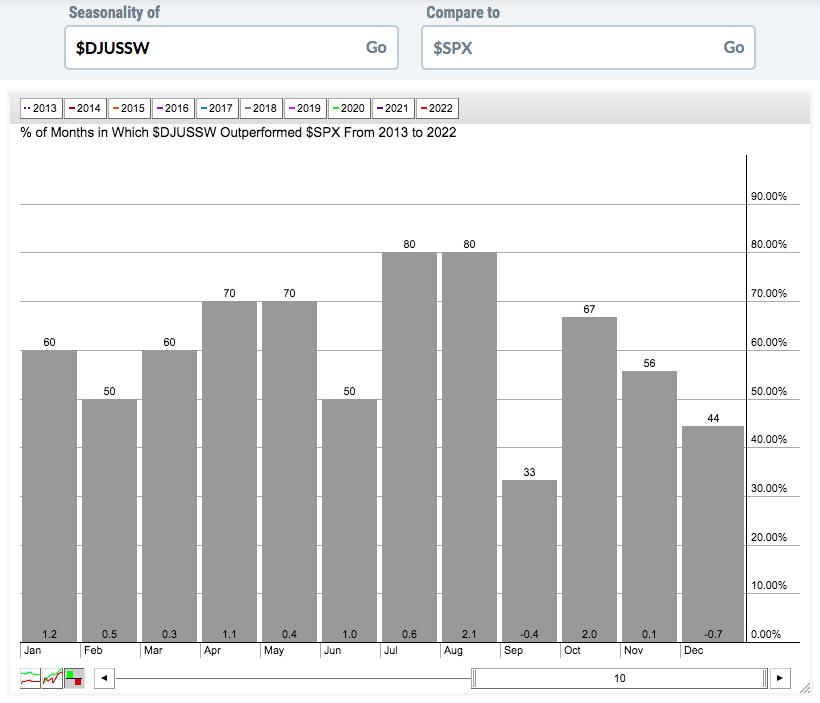This screenshot has height=703, width=820.
Task: Toggle the 2015 year legend item
Action: coord(129,108)
